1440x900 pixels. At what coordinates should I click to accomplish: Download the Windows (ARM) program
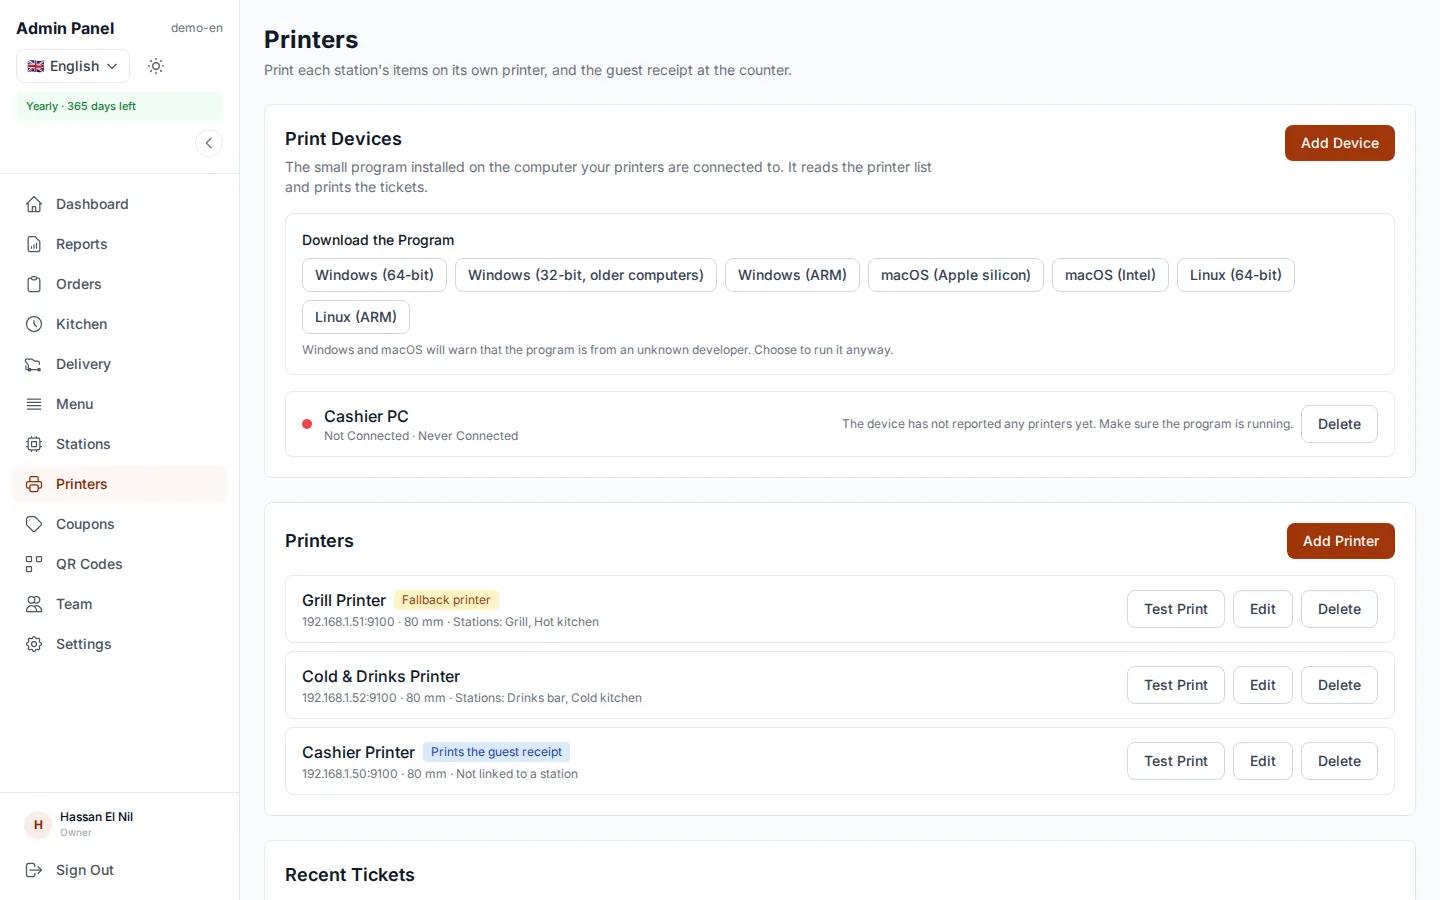point(792,275)
